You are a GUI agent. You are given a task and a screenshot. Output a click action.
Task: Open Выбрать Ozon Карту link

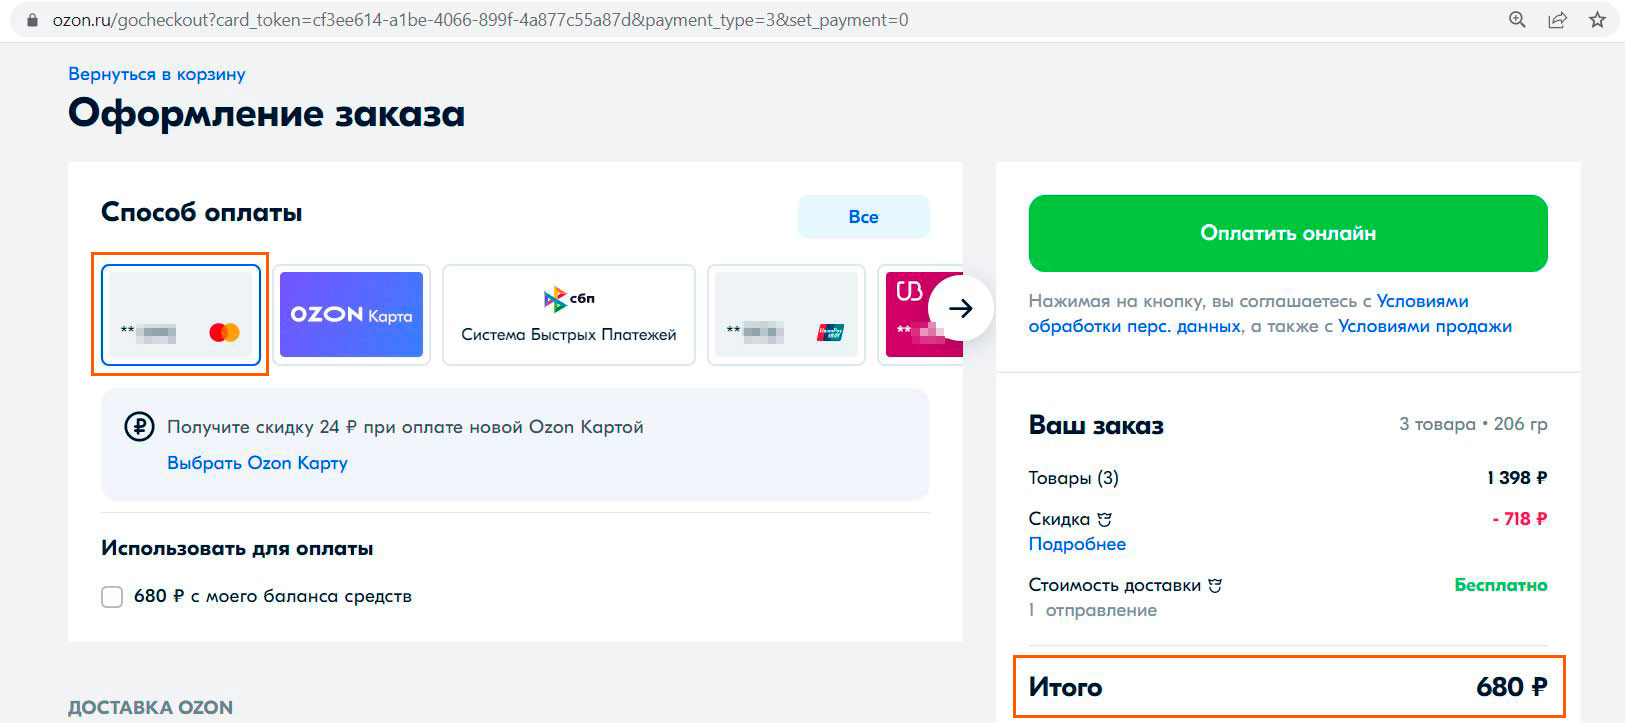pos(257,463)
